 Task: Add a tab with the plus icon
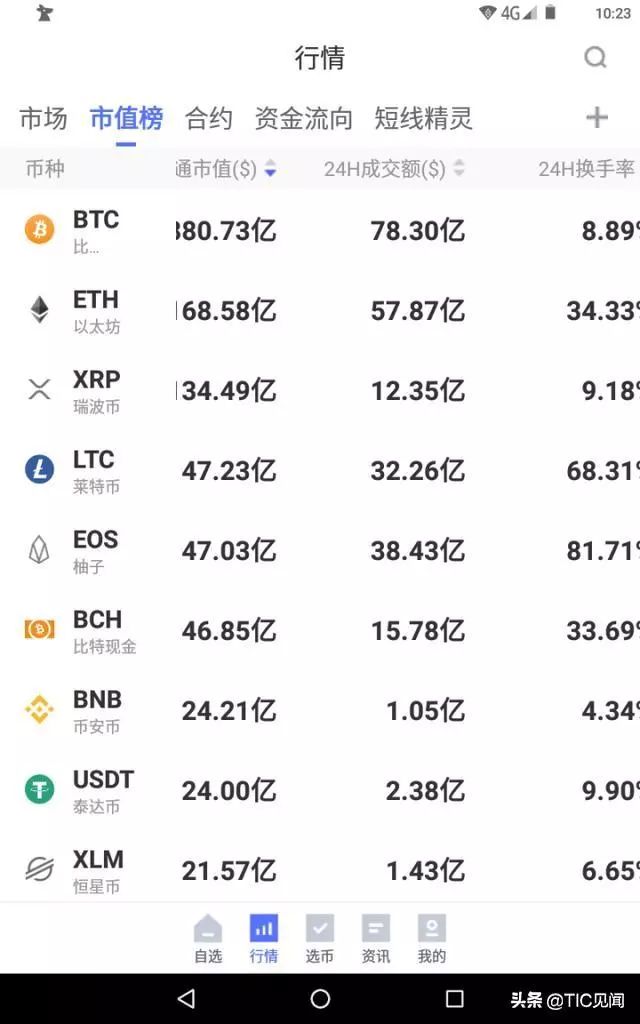point(597,118)
